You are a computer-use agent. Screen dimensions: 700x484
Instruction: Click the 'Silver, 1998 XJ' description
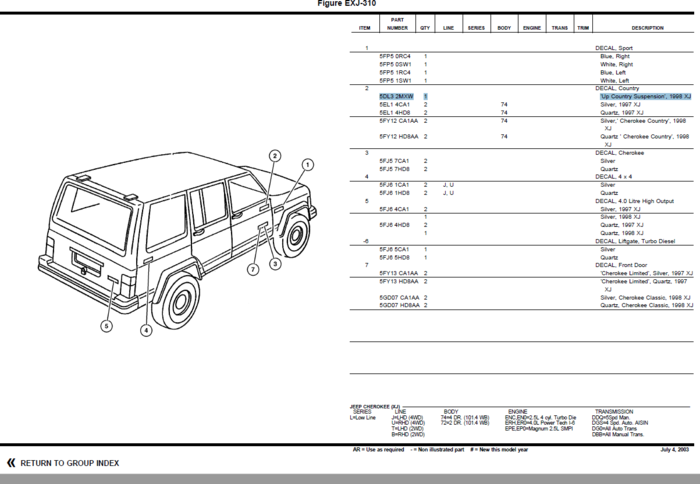(x=620, y=217)
